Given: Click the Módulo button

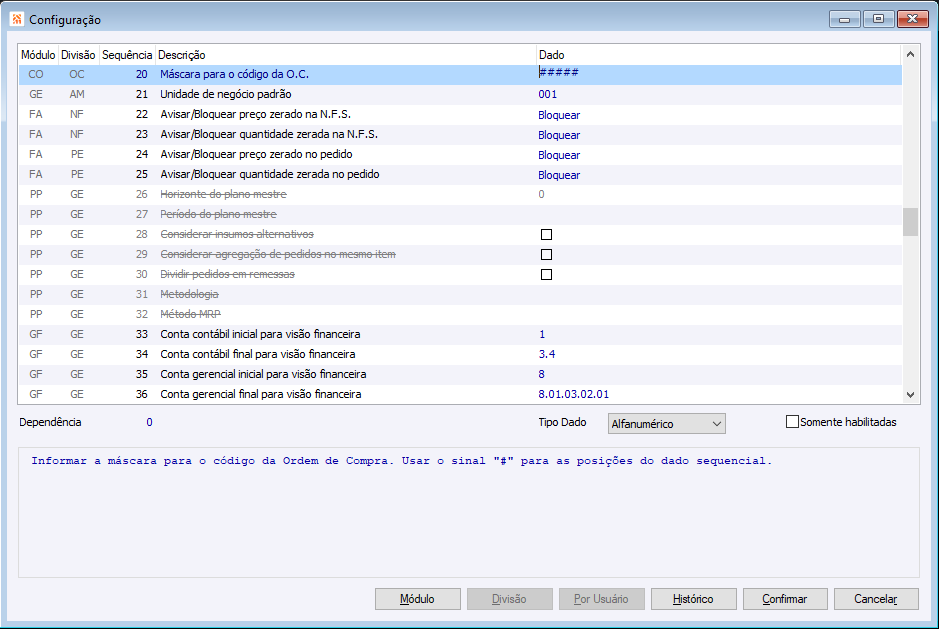Looking at the screenshot, I should pos(417,599).
